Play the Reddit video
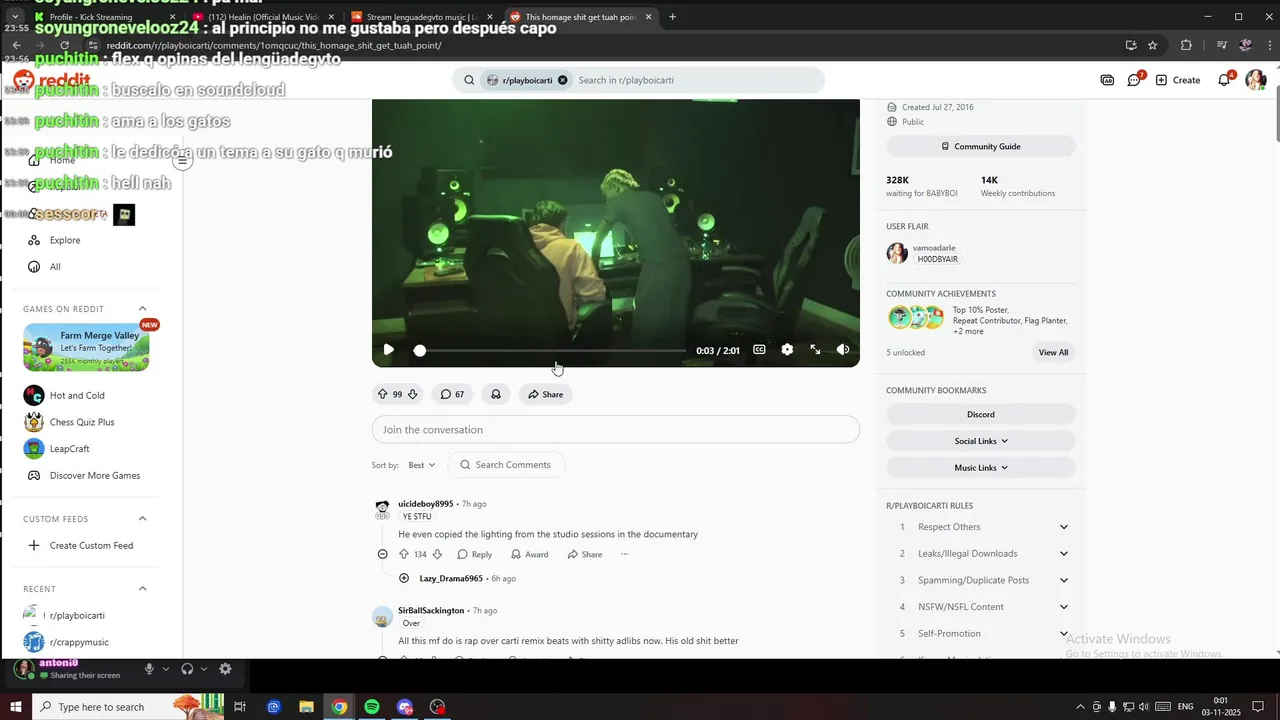This screenshot has width=1280, height=720. pyautogui.click(x=388, y=350)
